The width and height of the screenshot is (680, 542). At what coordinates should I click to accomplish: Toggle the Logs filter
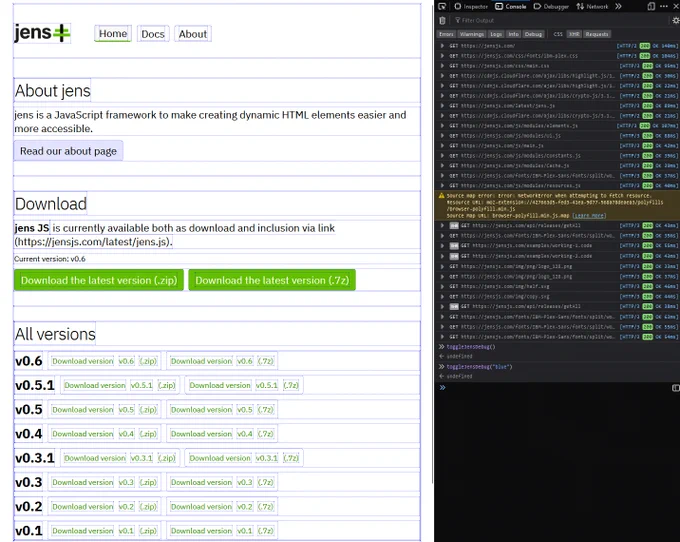click(x=496, y=34)
